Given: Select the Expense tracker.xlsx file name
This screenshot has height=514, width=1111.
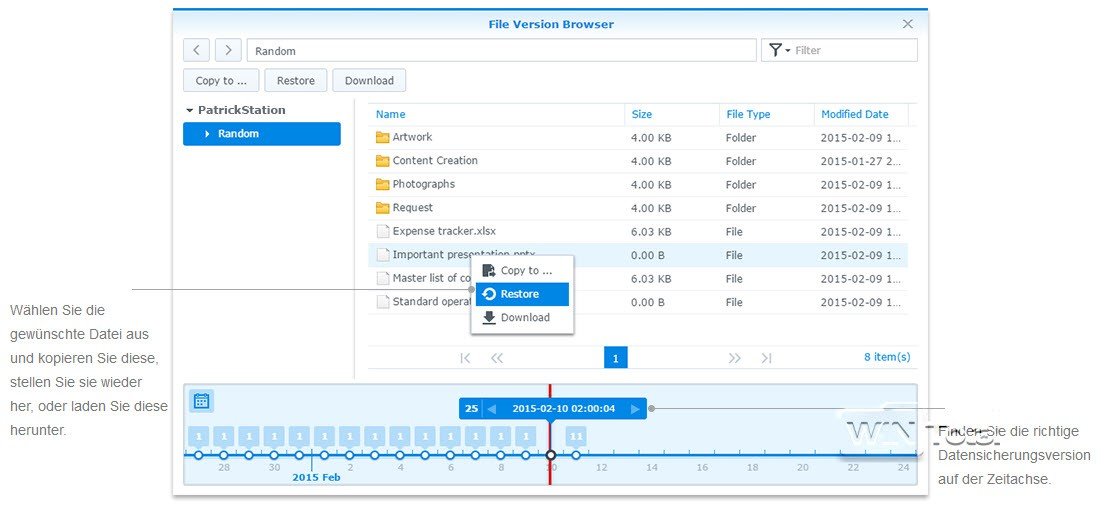Looking at the screenshot, I should [444, 231].
